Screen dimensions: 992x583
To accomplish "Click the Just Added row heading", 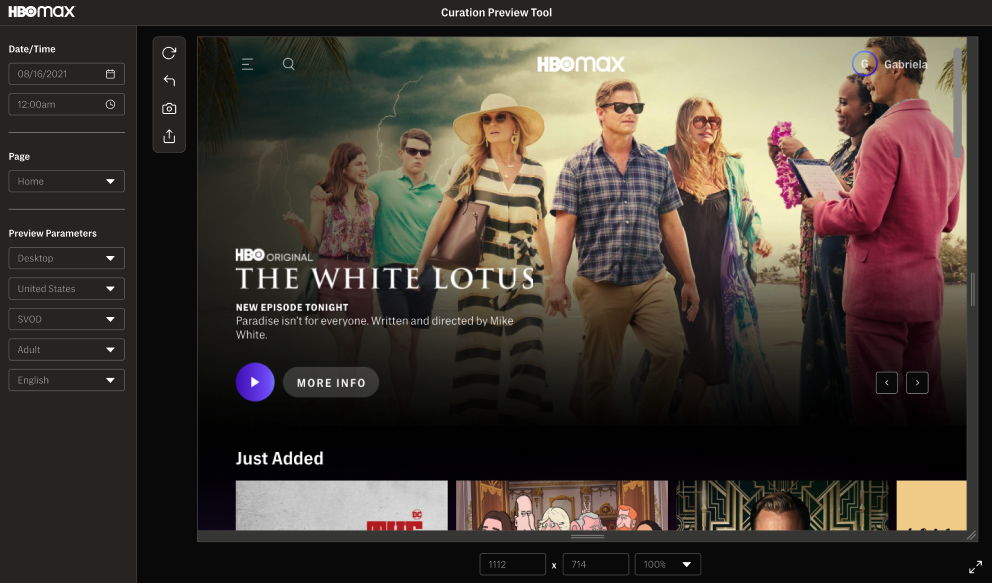I will pos(279,458).
